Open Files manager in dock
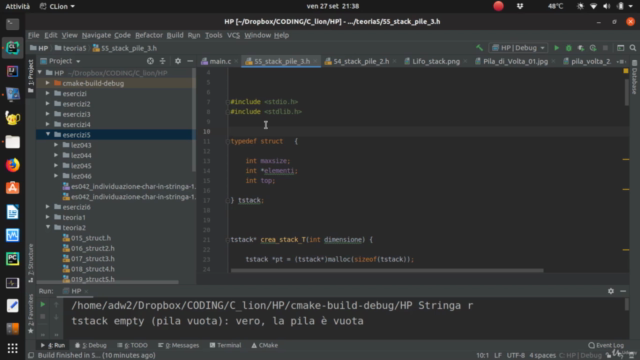Viewport: 640px width, 360px height. (12, 142)
